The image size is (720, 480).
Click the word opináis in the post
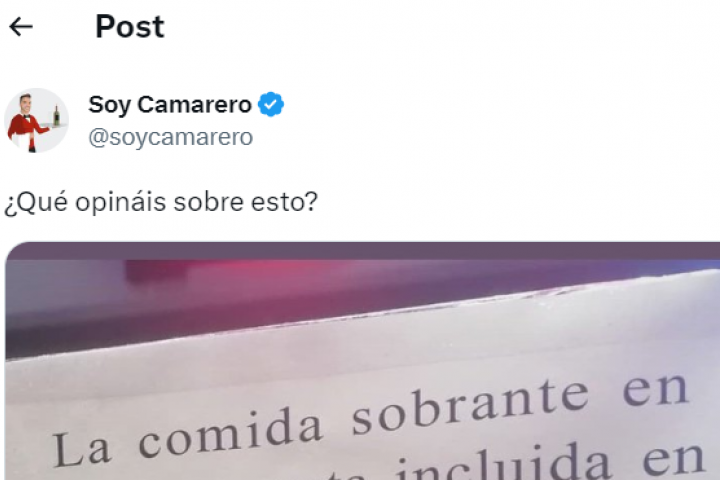tap(120, 203)
